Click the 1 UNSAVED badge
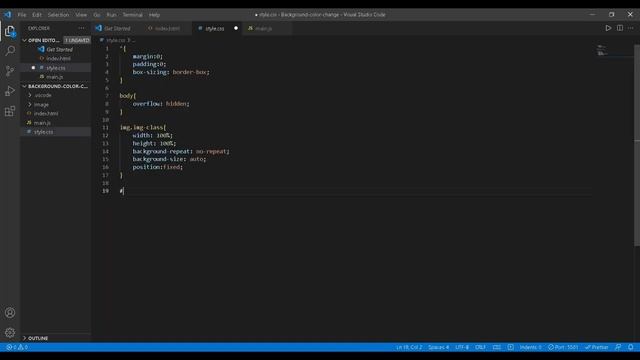 coord(77,40)
